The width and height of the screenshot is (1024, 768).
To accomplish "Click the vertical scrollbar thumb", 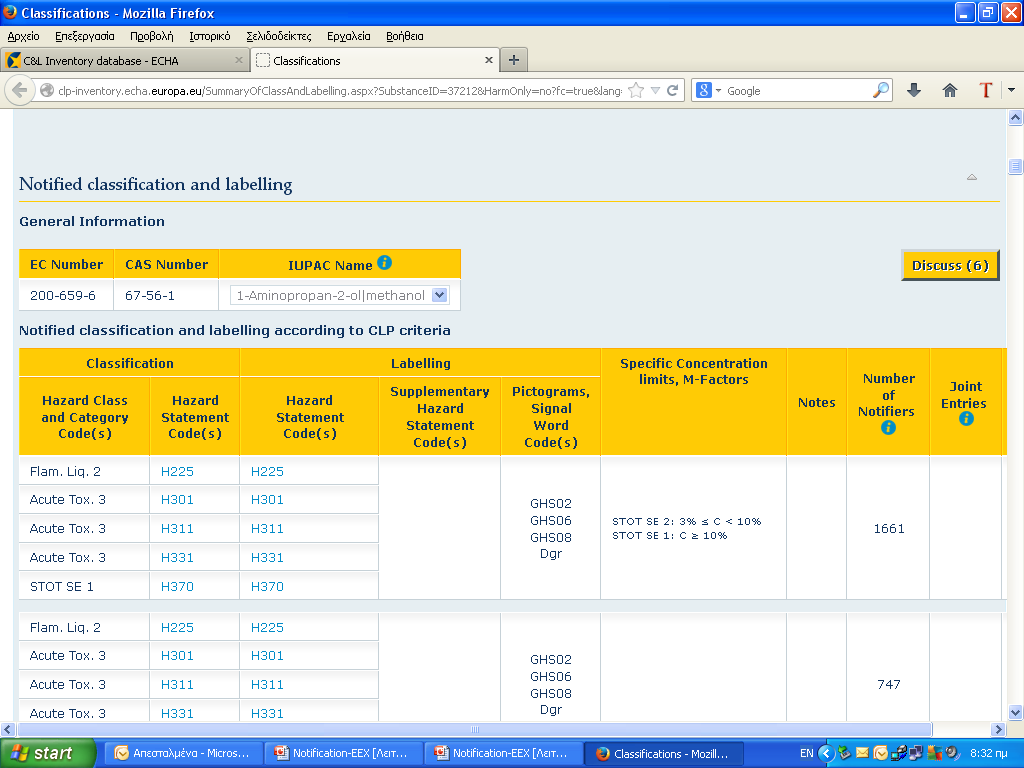I will click(1015, 166).
